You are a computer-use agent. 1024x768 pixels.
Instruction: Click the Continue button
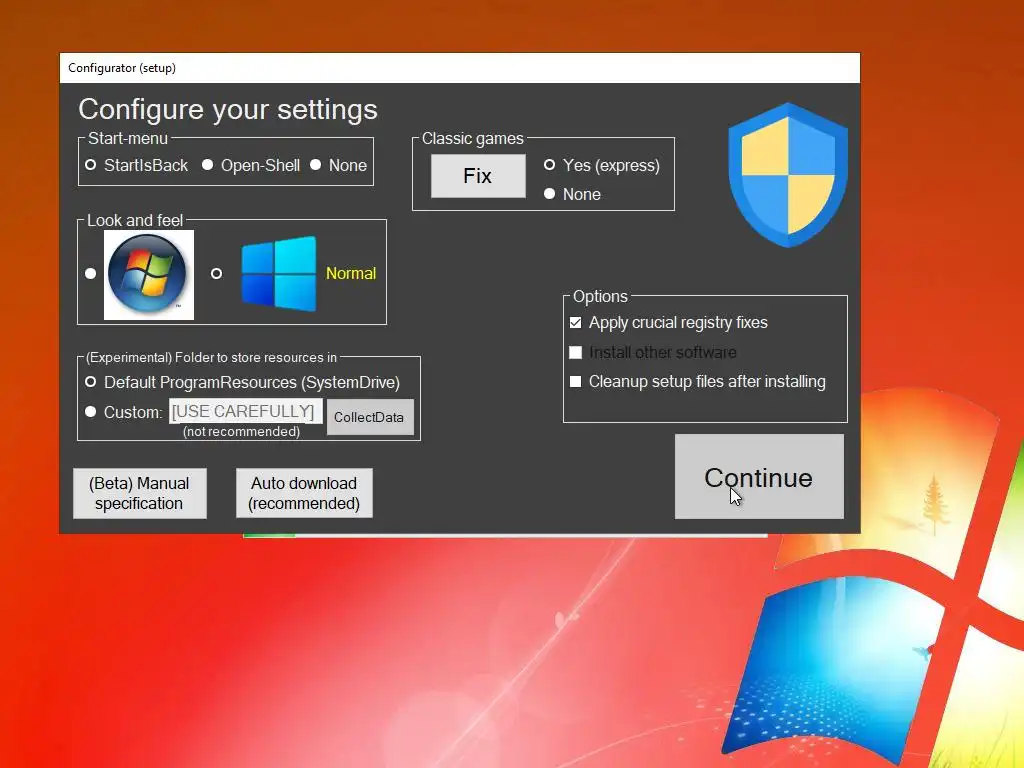click(759, 477)
